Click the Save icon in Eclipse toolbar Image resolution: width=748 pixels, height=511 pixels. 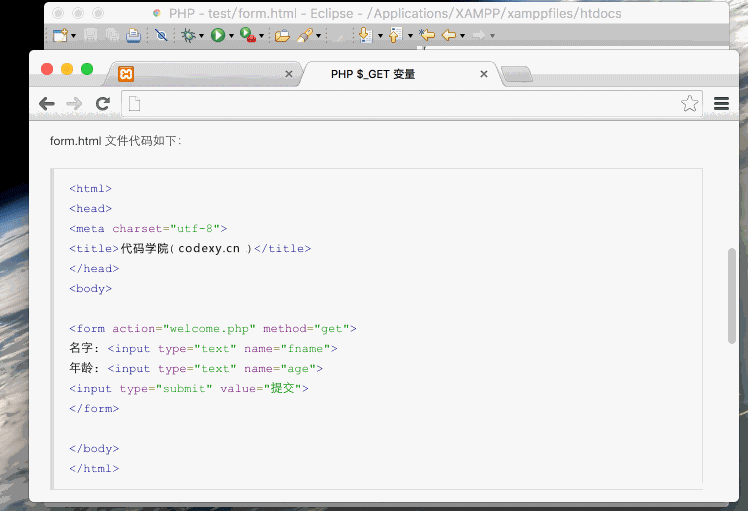pyautogui.click(x=91, y=35)
